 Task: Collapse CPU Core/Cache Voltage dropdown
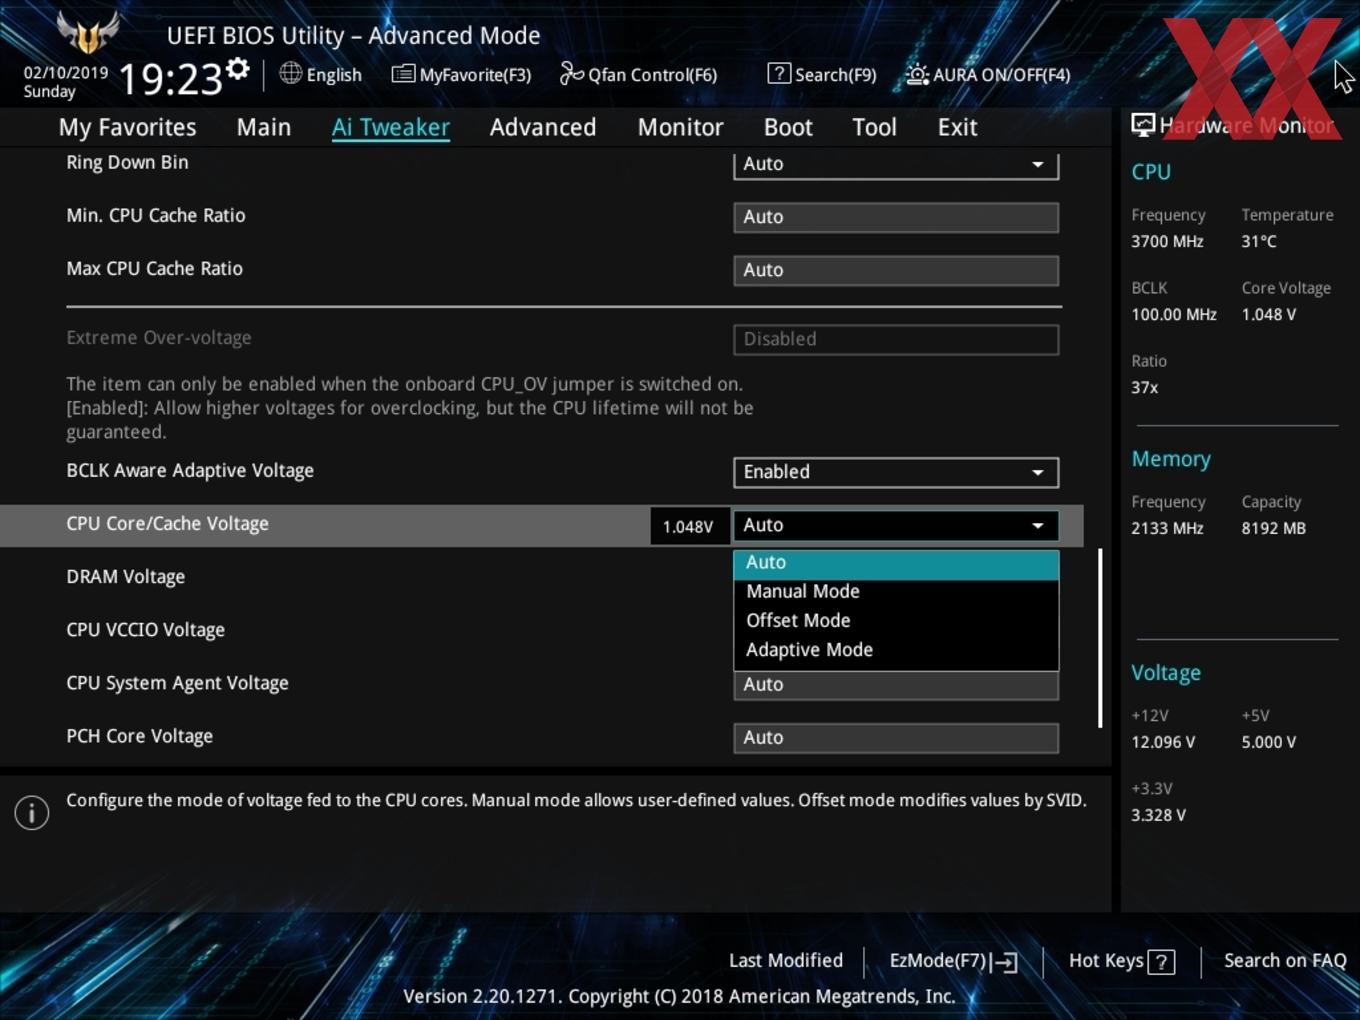click(x=896, y=525)
